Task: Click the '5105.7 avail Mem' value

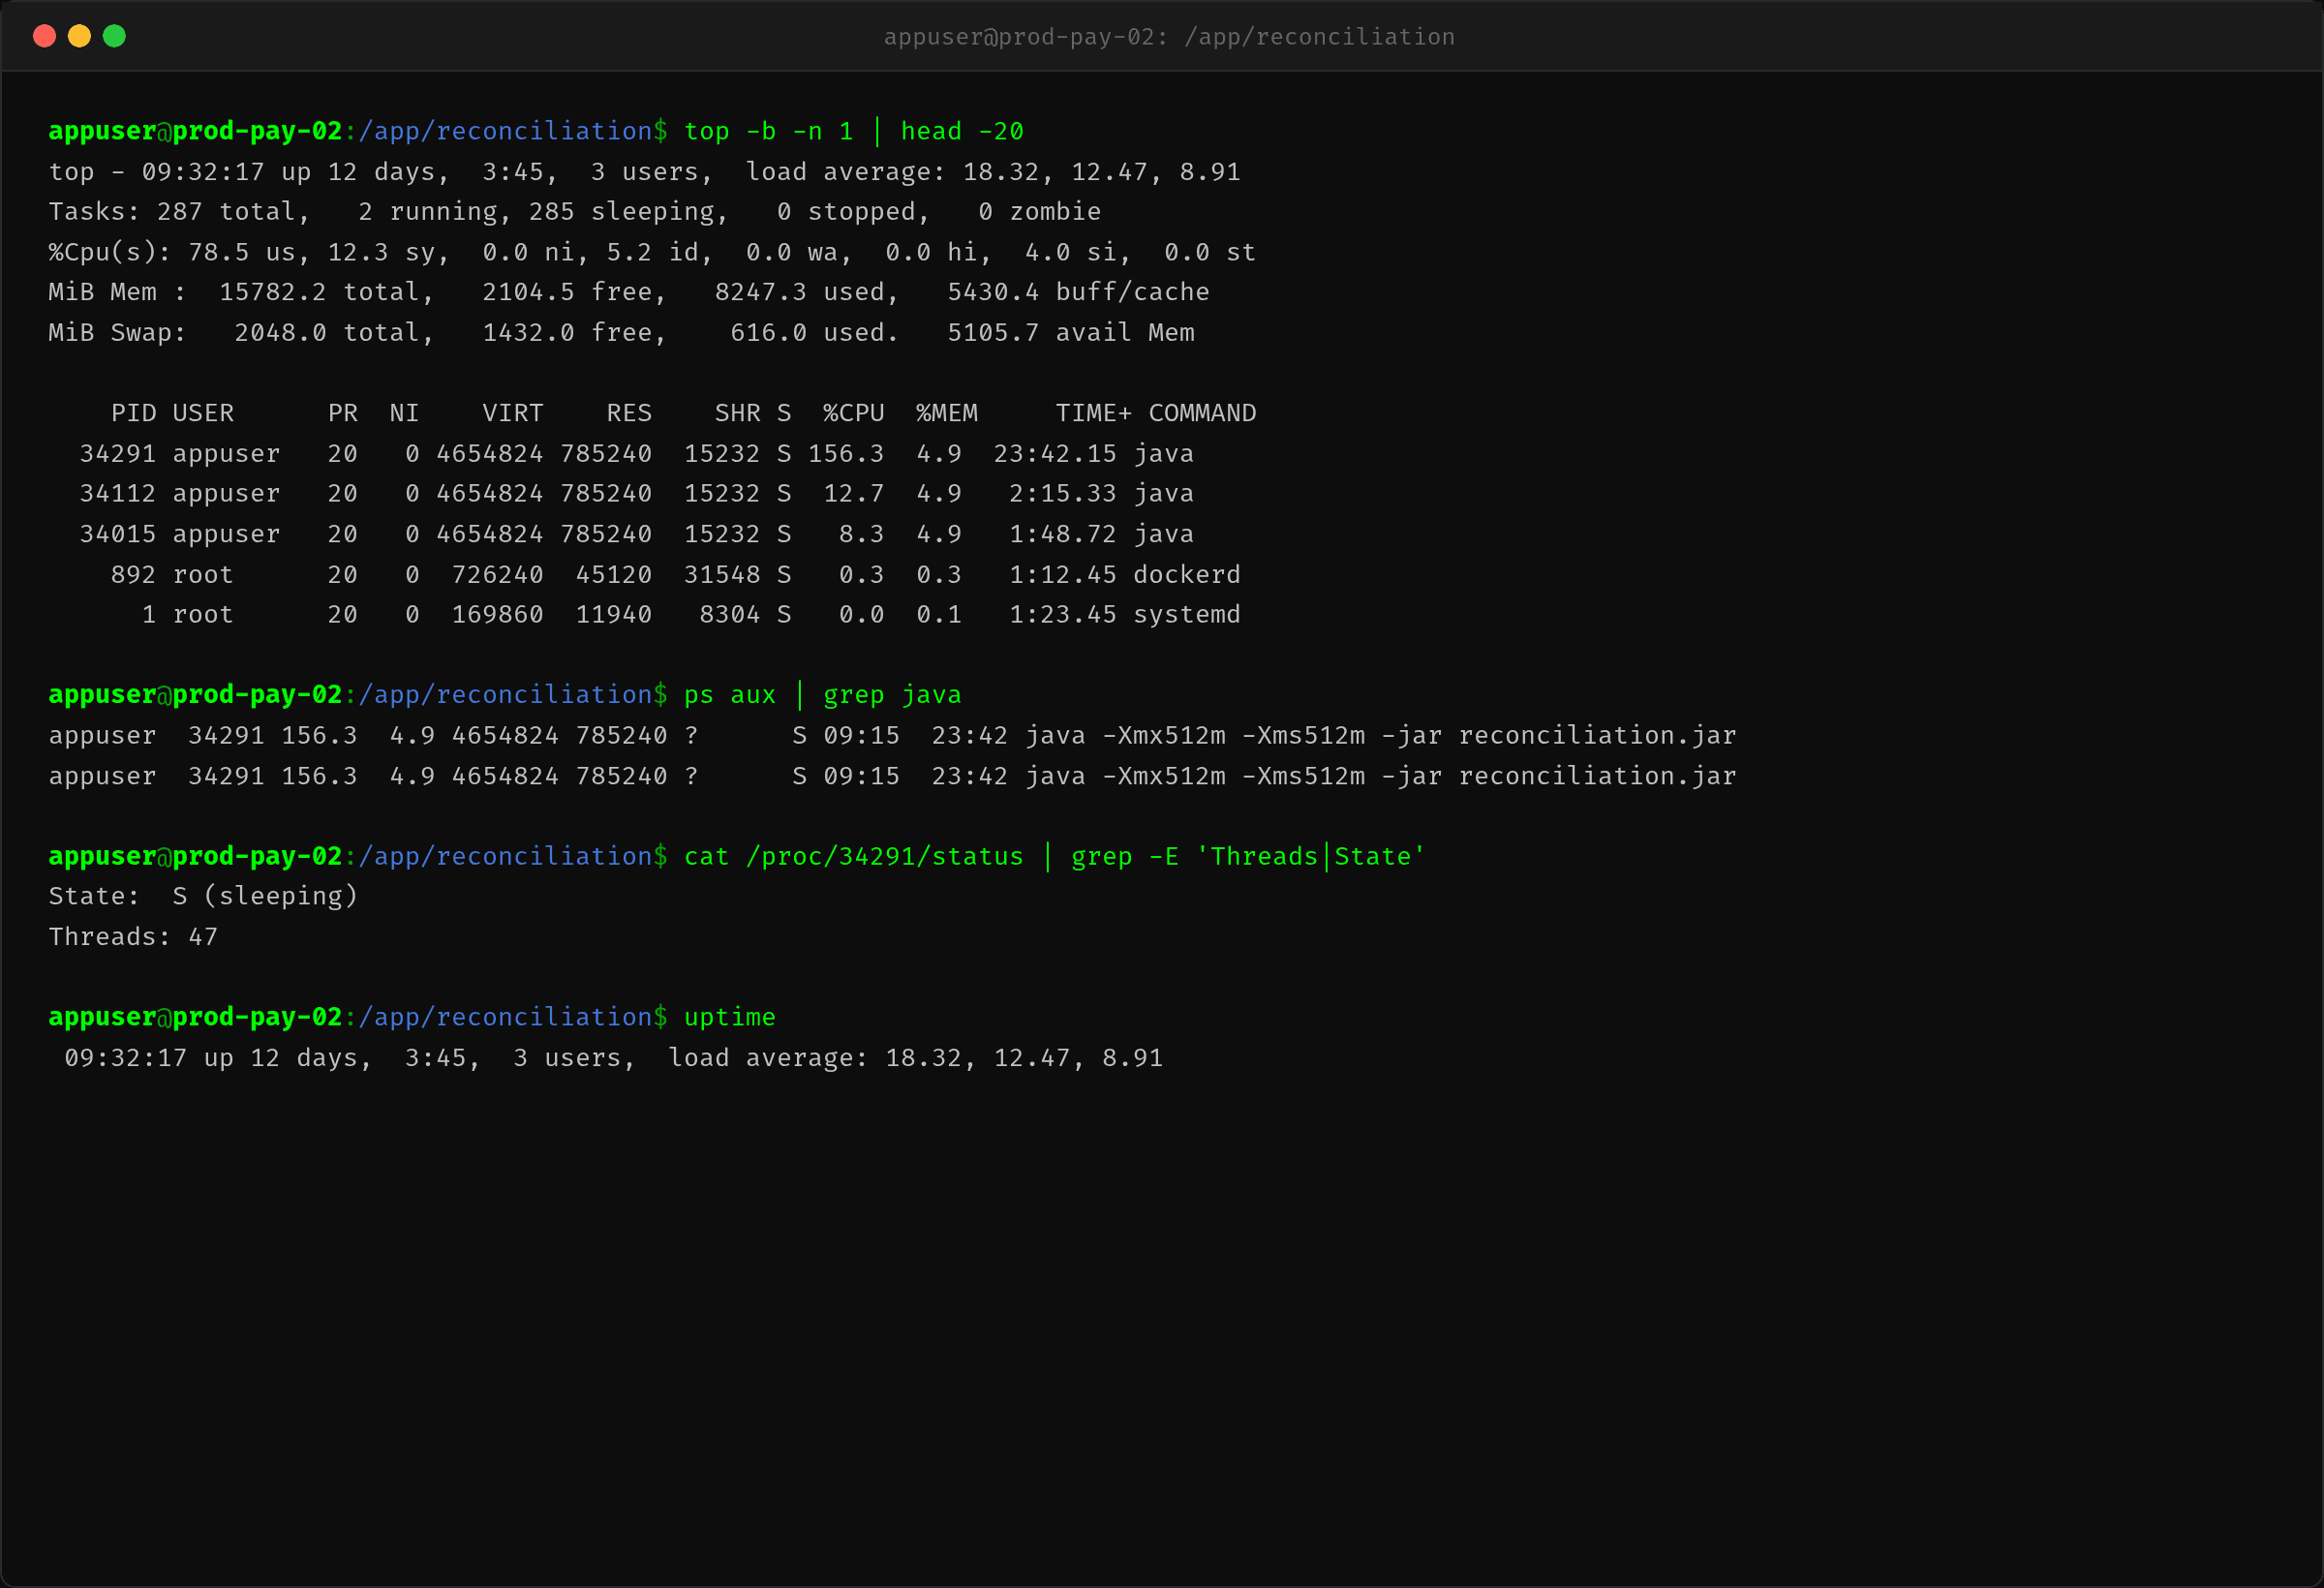Action: point(1070,332)
